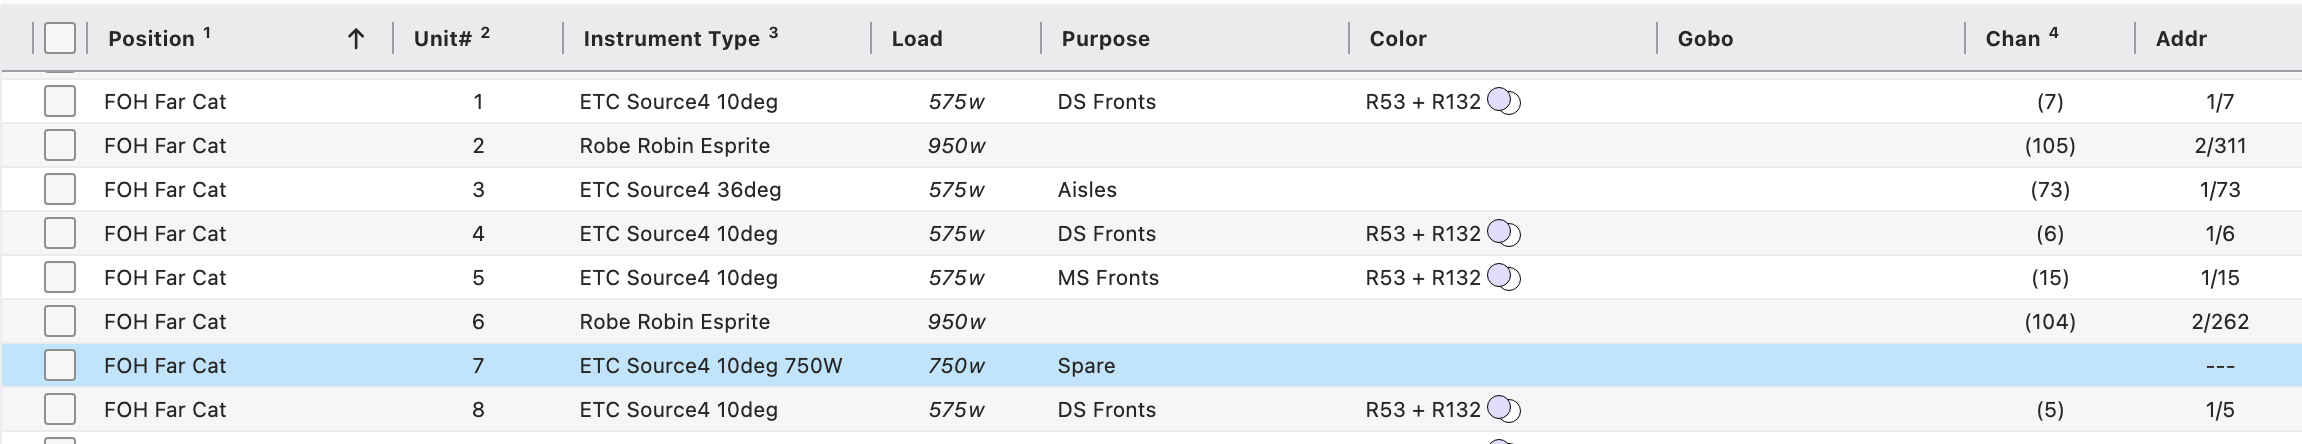2302x444 pixels.
Task: Sort by the Instrument Type column header
Action: pyautogui.click(x=671, y=39)
